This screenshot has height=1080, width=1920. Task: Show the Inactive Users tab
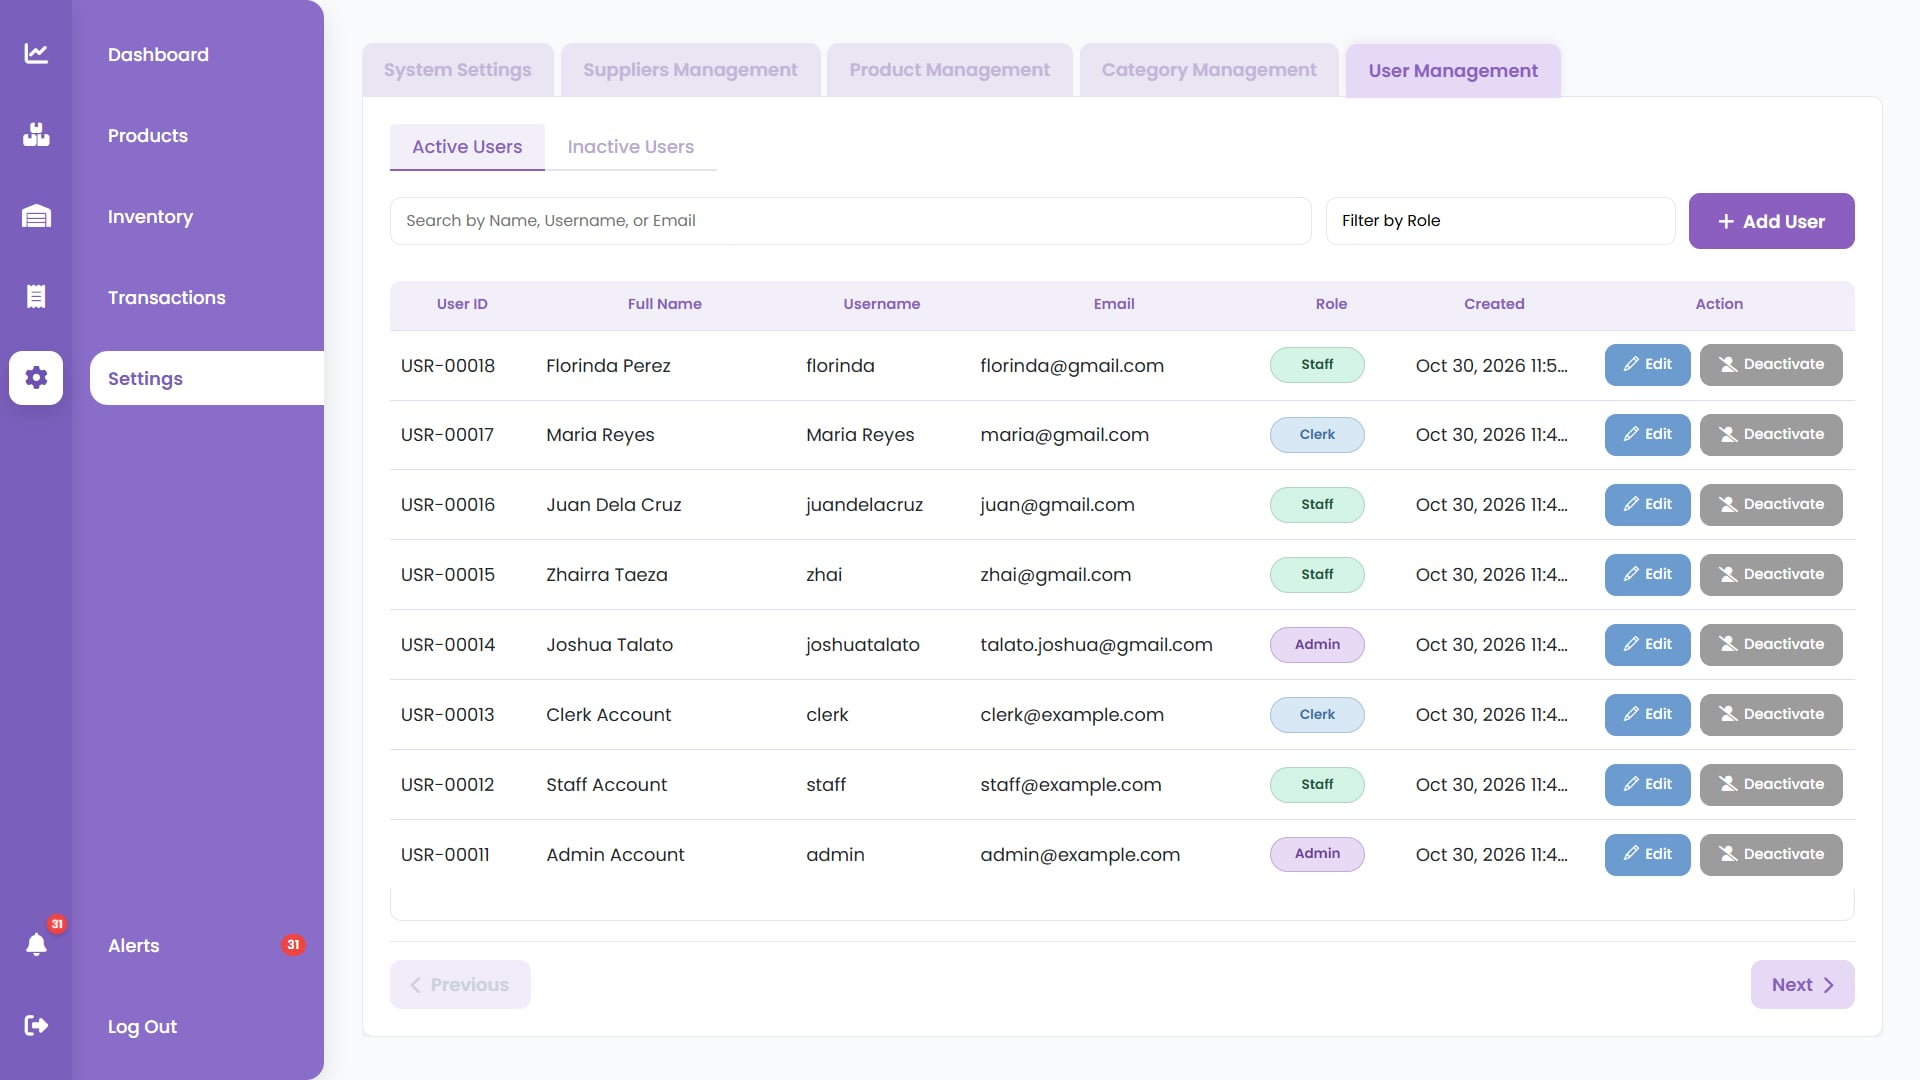pos(630,147)
